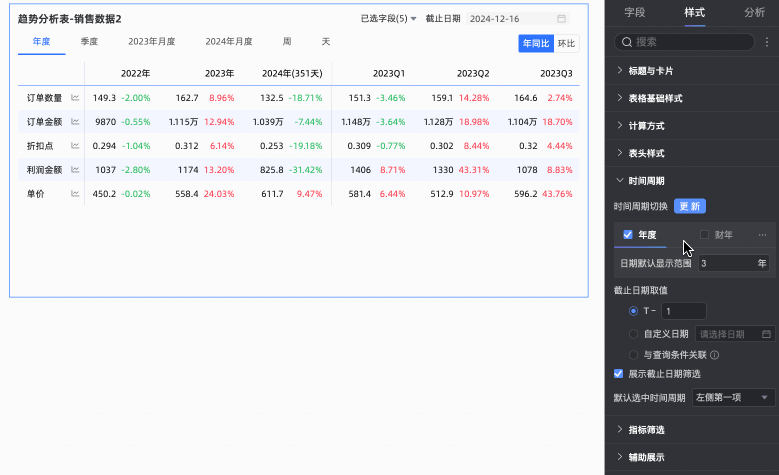Screen dimensions: 779x475
Task: Open the ellipsis menu beside 财年
Action: tap(762, 235)
